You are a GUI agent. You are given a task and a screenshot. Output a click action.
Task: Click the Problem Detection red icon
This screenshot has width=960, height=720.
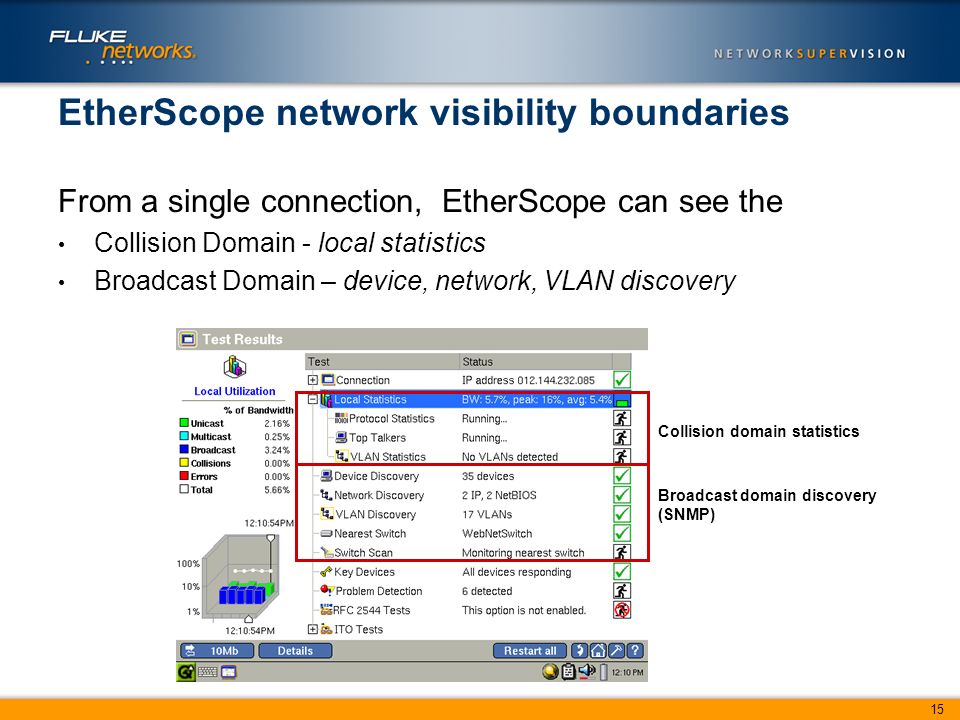pos(327,590)
